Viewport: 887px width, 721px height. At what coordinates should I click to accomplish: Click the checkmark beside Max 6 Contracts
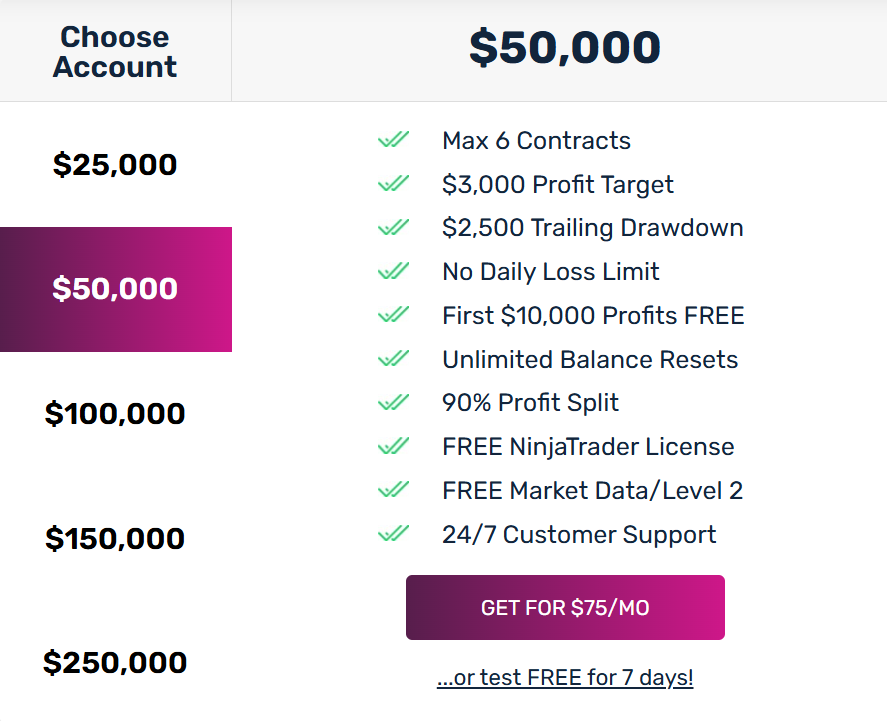coord(393,140)
